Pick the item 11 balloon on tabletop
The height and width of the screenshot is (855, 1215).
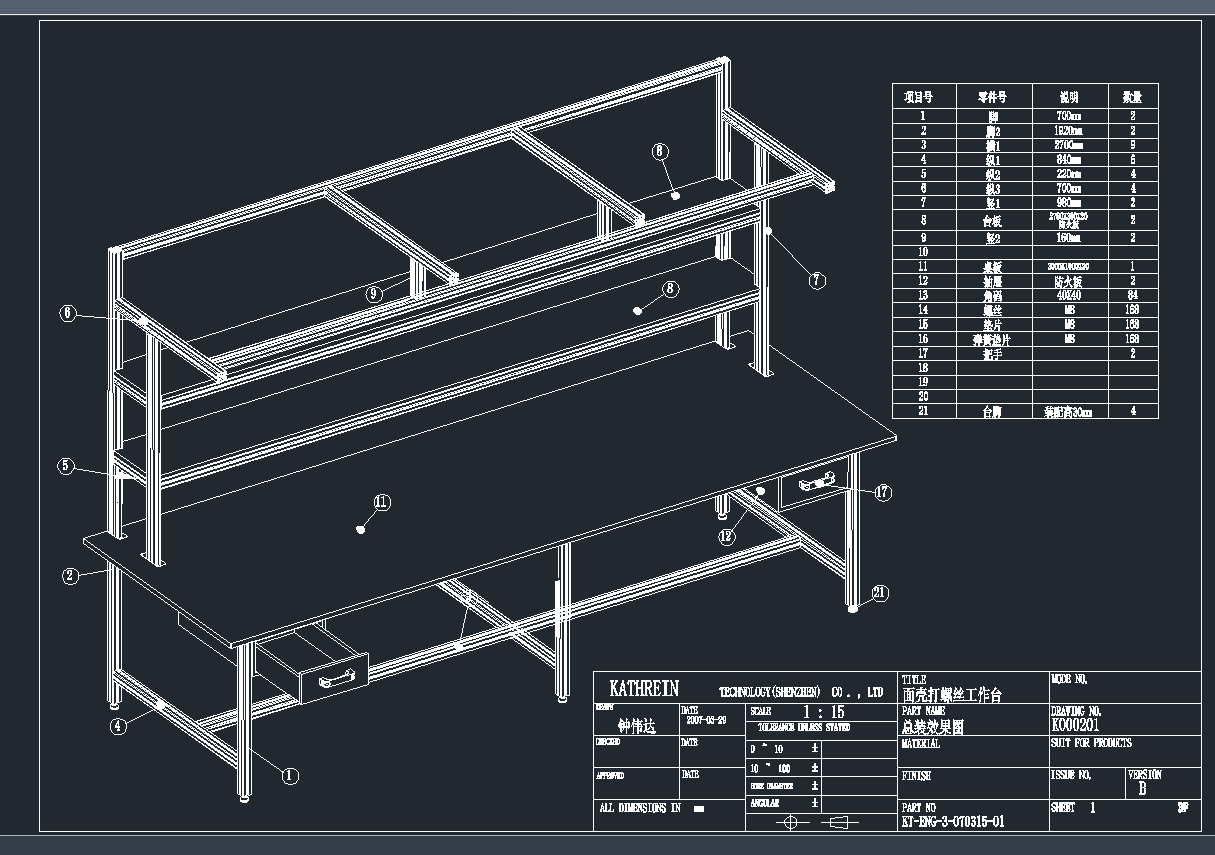point(381,502)
